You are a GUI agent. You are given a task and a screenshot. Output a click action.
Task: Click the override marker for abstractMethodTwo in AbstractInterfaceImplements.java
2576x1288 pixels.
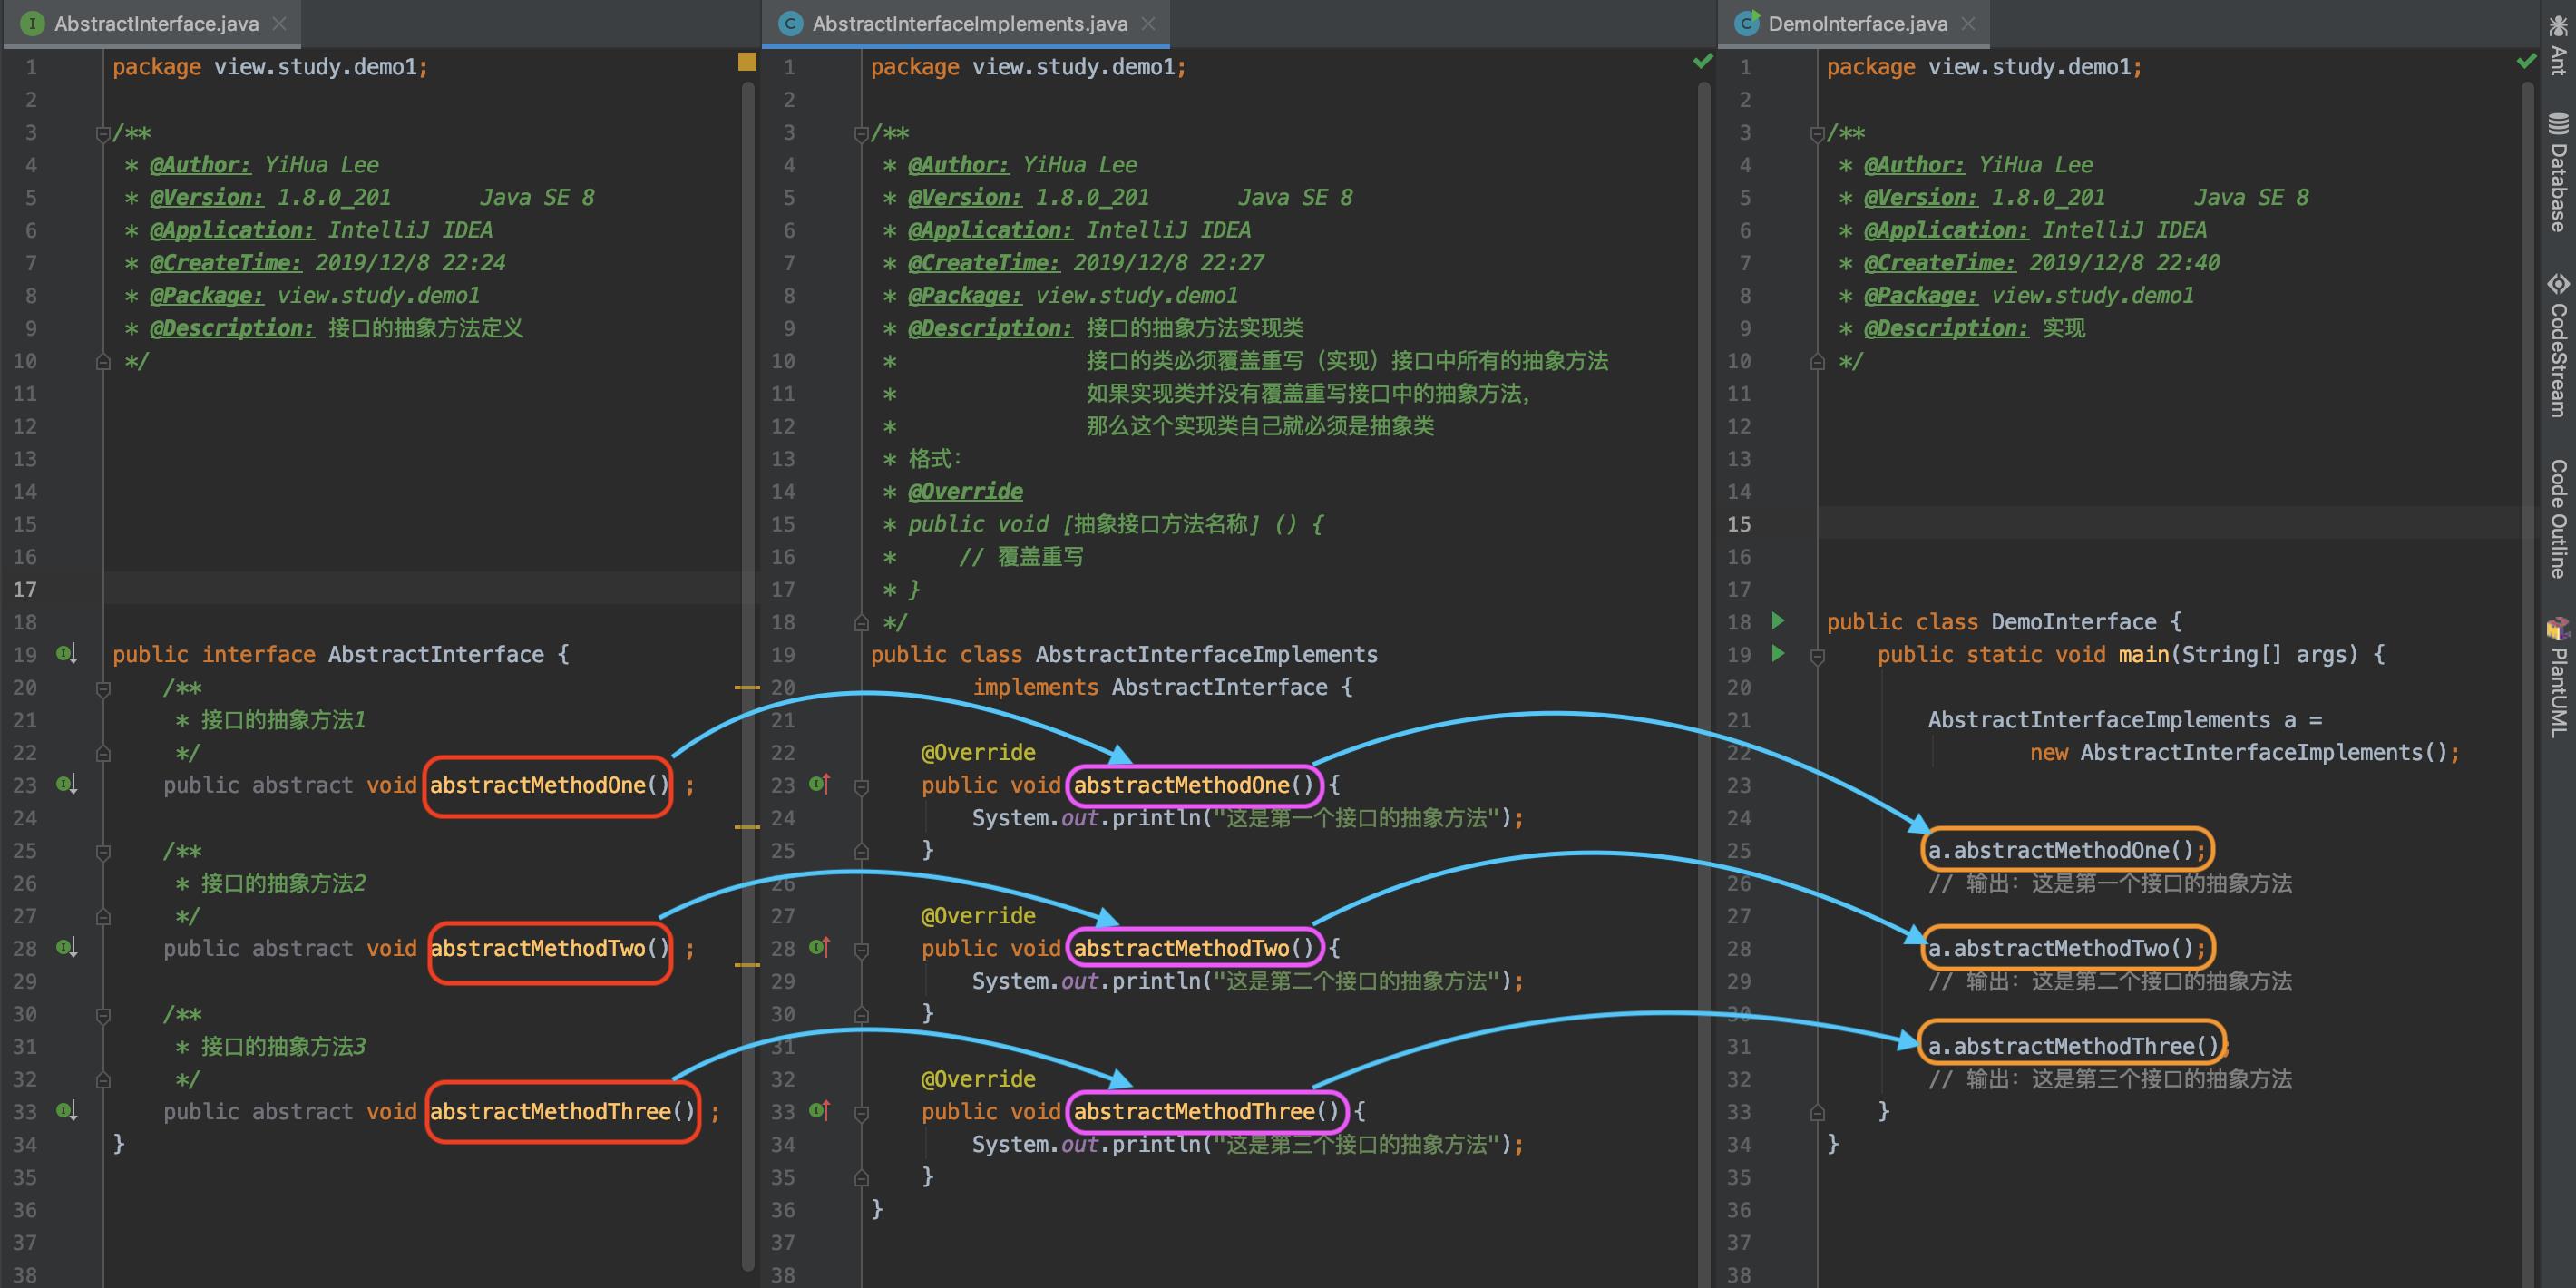coord(820,948)
